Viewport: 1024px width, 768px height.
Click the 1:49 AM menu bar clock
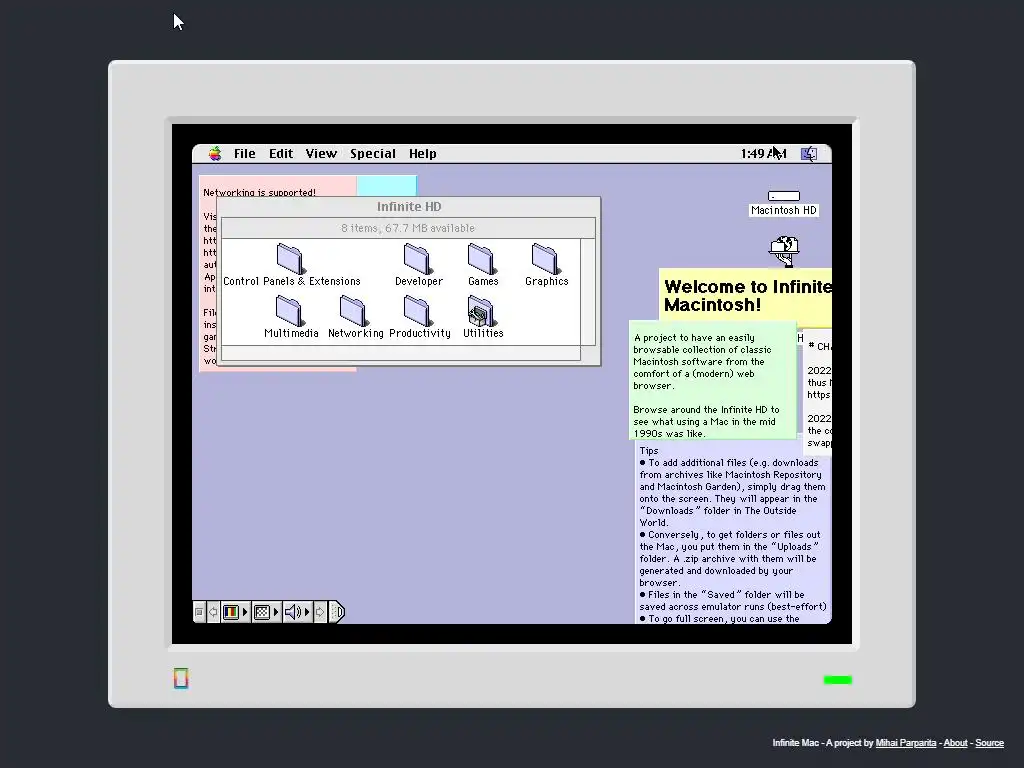pos(763,153)
